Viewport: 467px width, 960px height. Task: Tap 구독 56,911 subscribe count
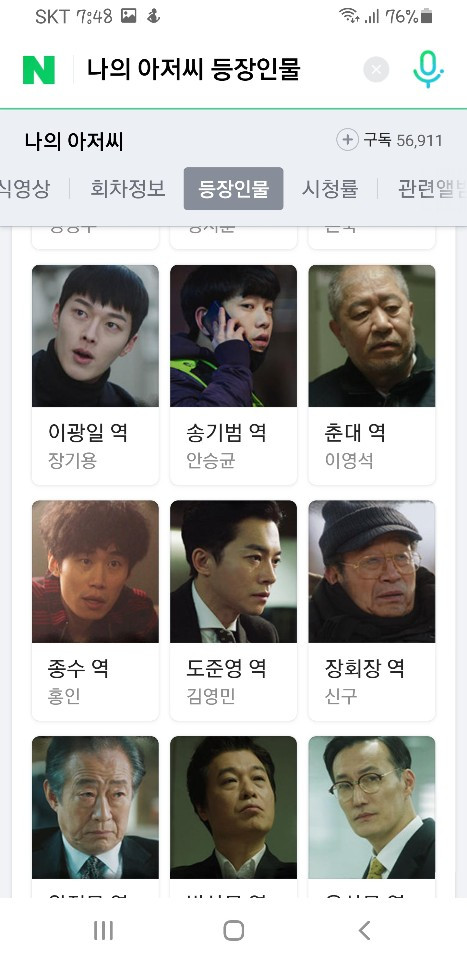click(402, 141)
